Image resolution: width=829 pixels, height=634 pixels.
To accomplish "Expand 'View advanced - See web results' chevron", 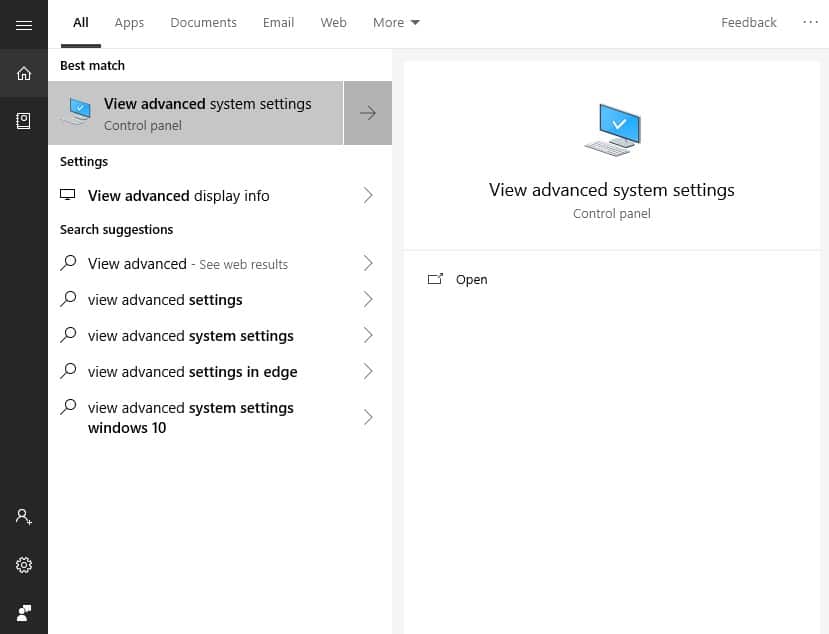I will click(x=368, y=263).
